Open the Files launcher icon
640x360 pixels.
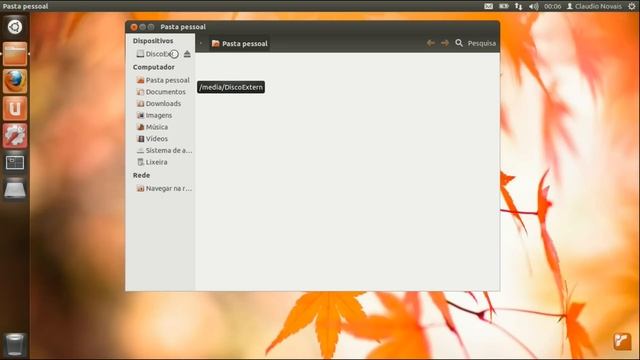click(x=15, y=54)
